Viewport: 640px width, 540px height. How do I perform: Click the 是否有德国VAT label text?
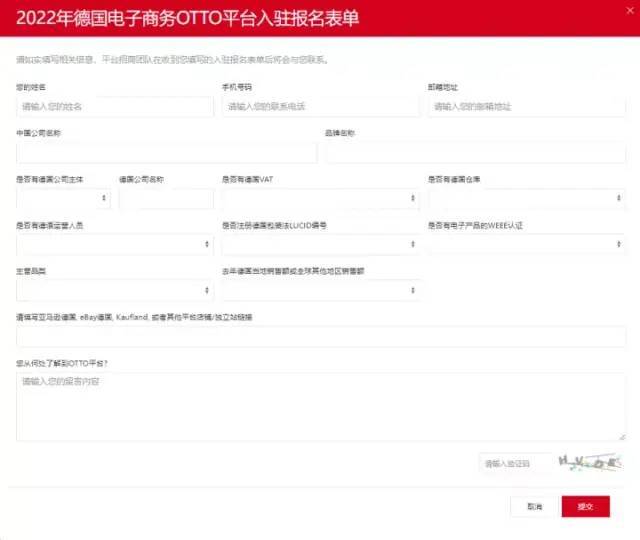(x=247, y=179)
